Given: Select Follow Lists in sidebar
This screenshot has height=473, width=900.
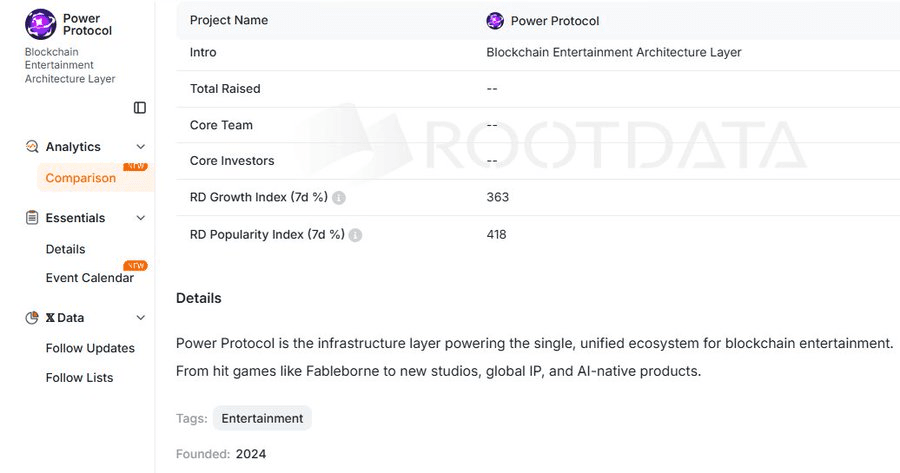Looking at the screenshot, I should tap(79, 377).
